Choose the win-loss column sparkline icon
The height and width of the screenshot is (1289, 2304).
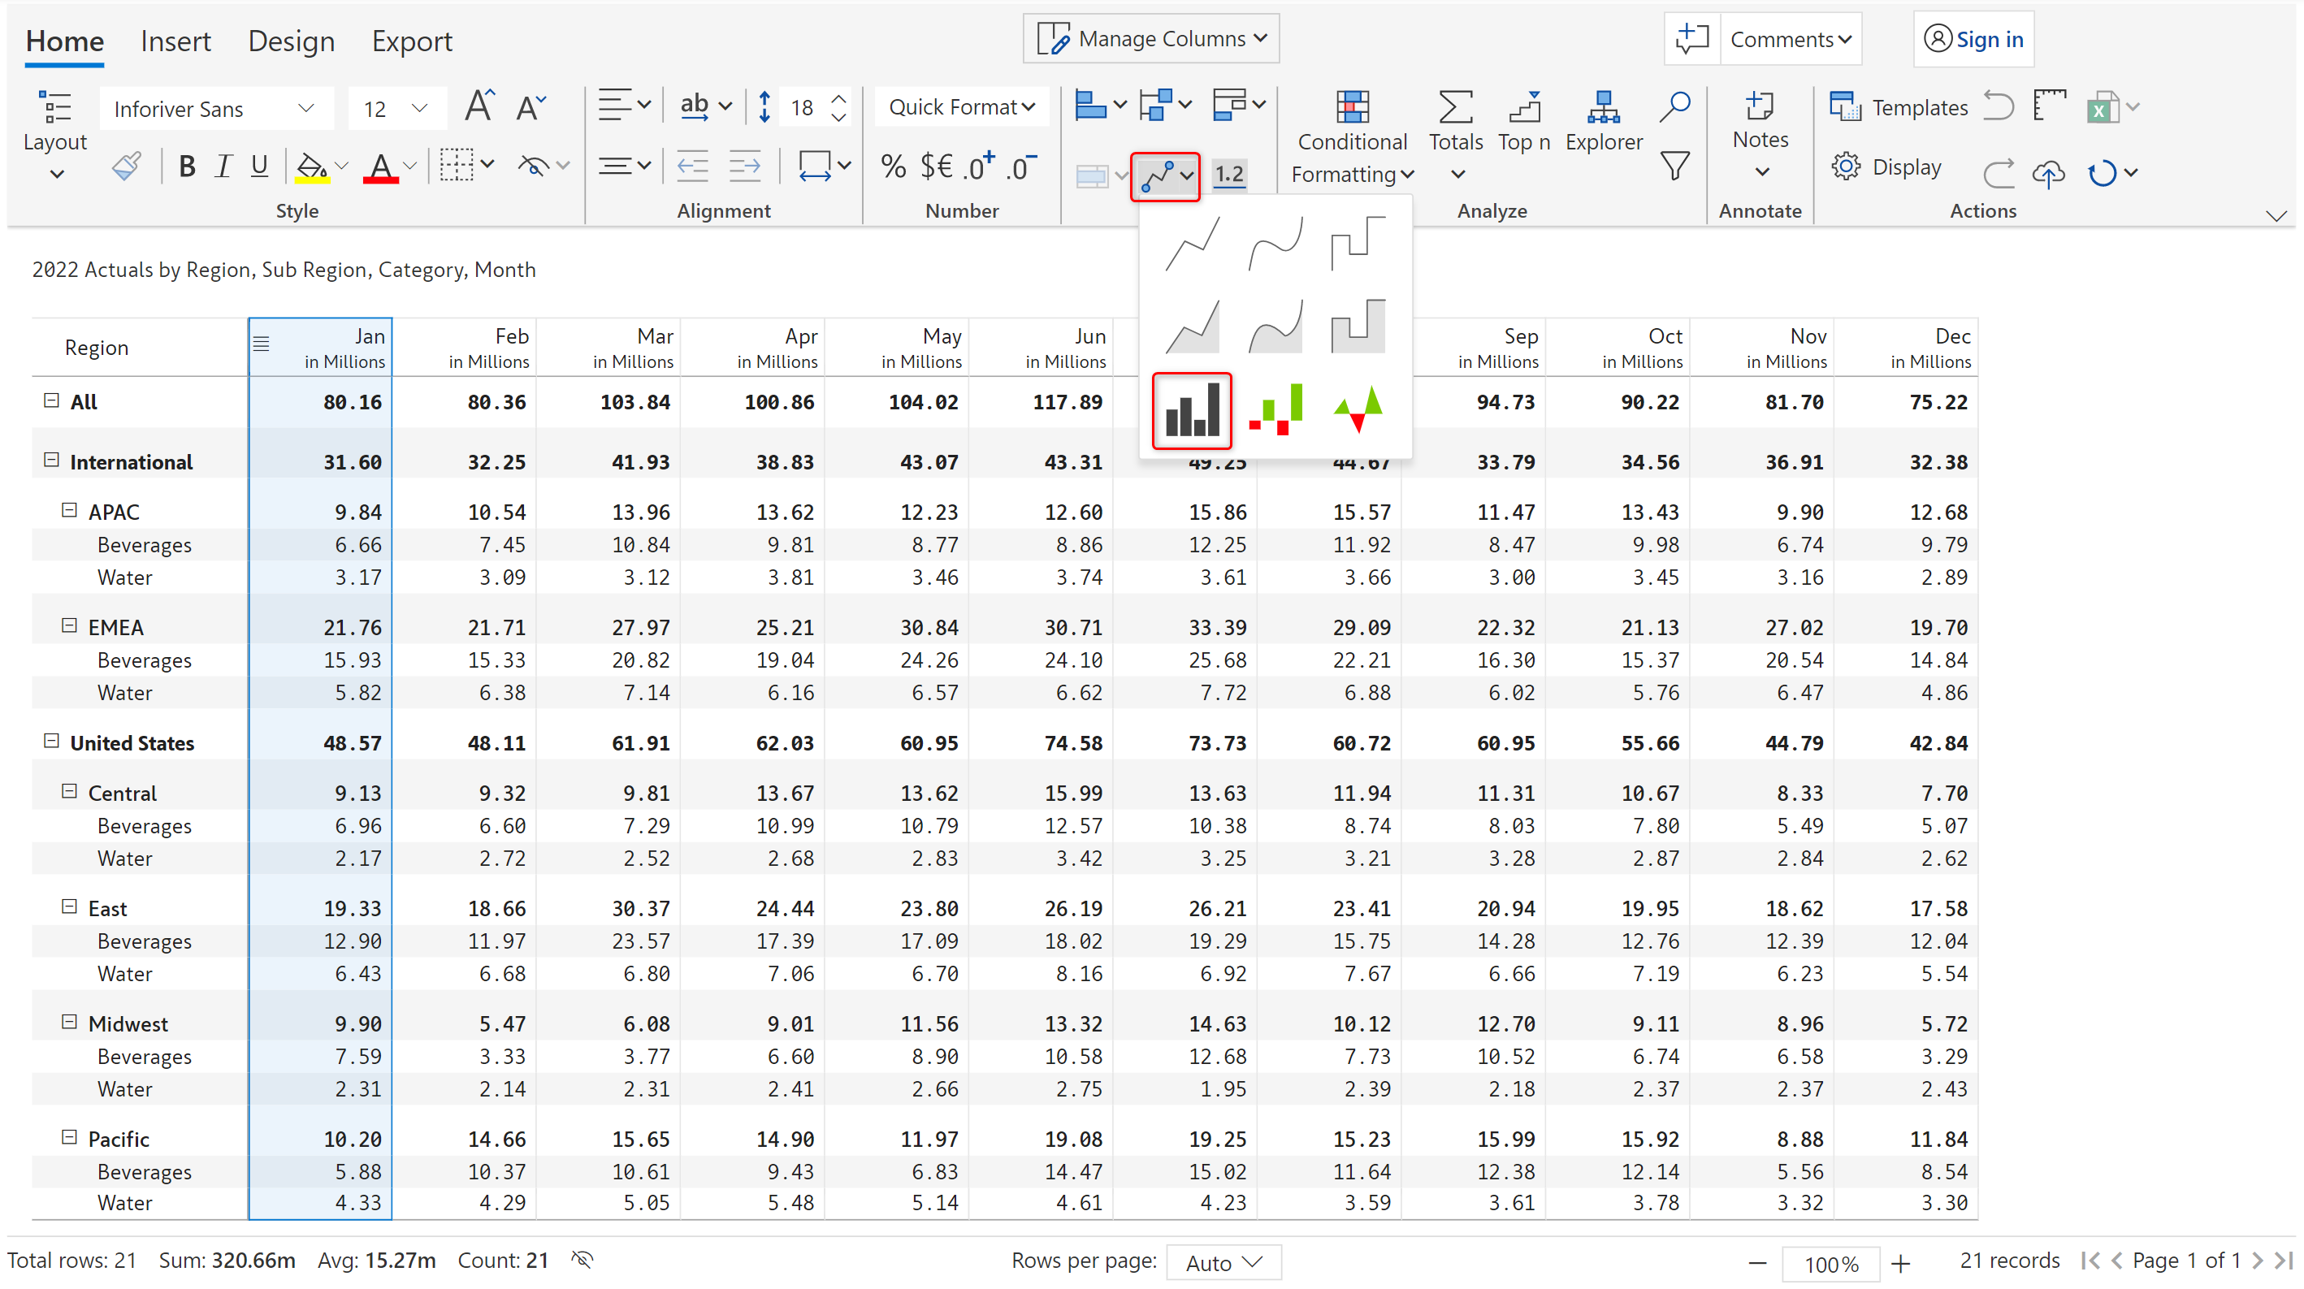pos(1275,410)
